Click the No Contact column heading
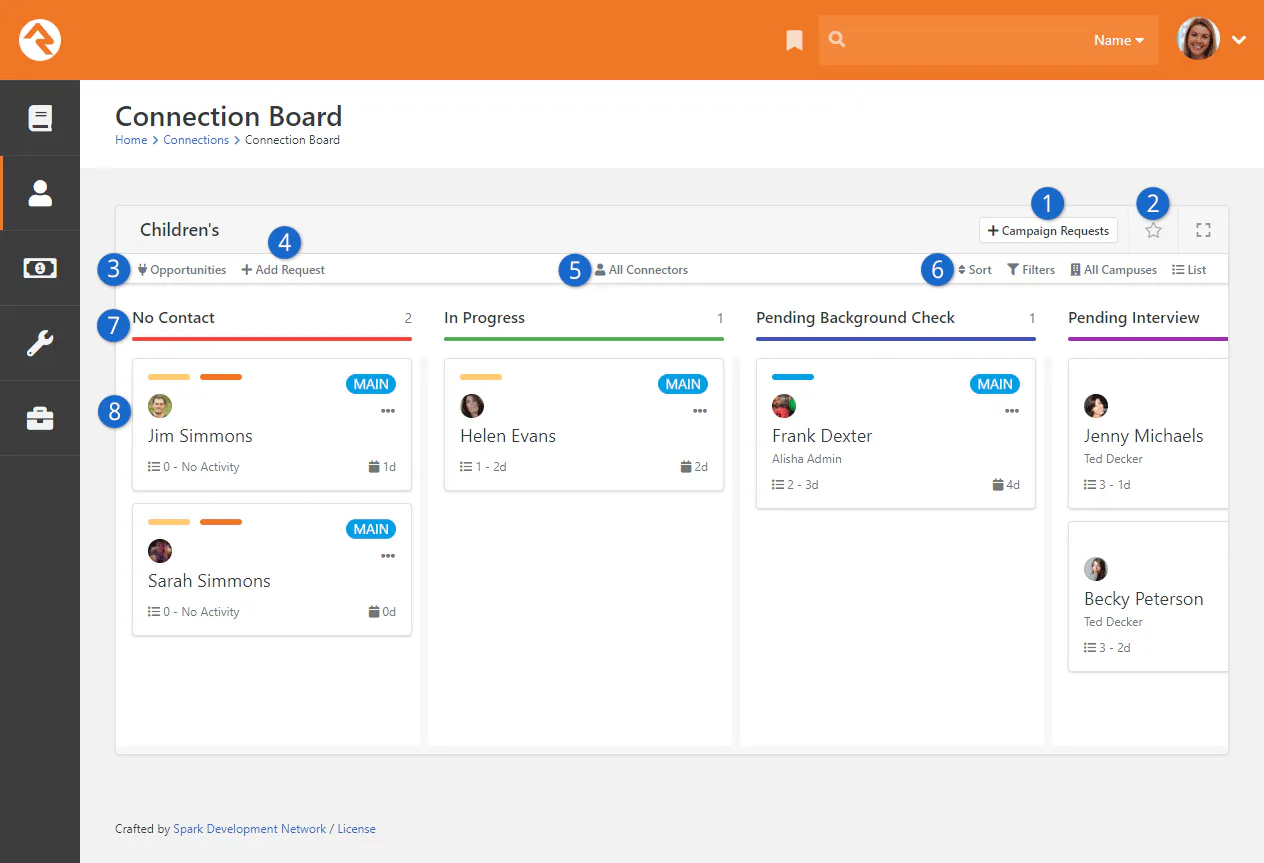 pos(174,318)
